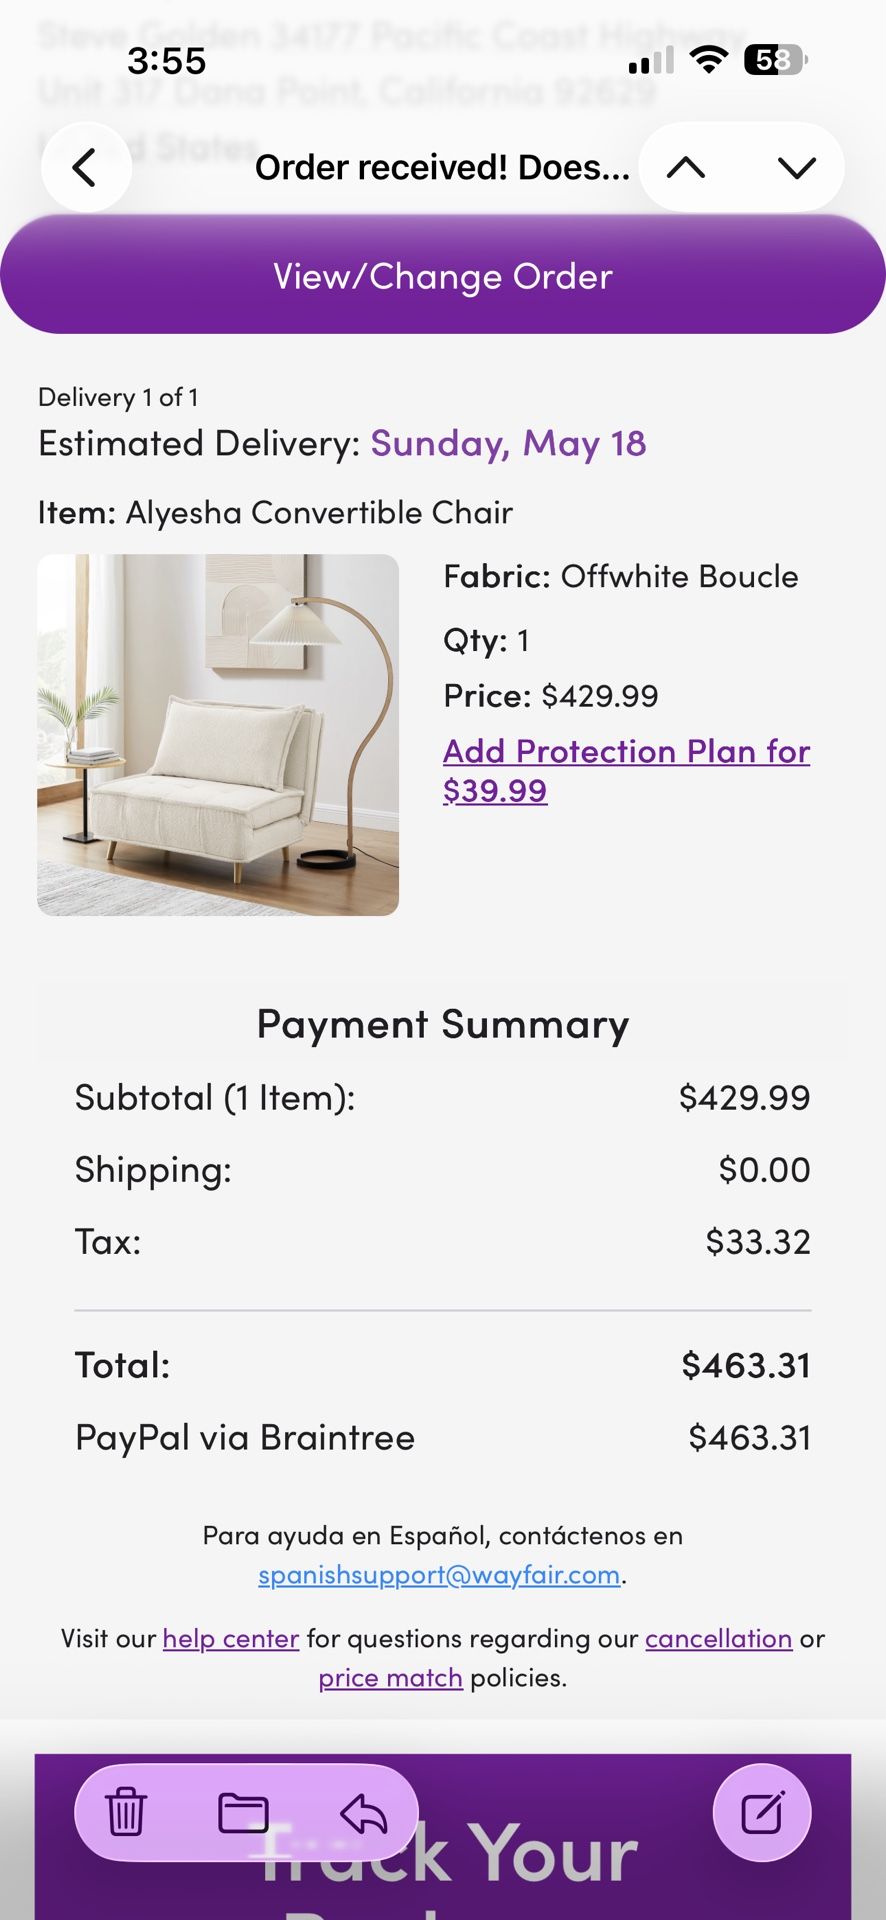Tap the battery indicator in status bar
Viewport: 886px width, 1920px height.
775,61
